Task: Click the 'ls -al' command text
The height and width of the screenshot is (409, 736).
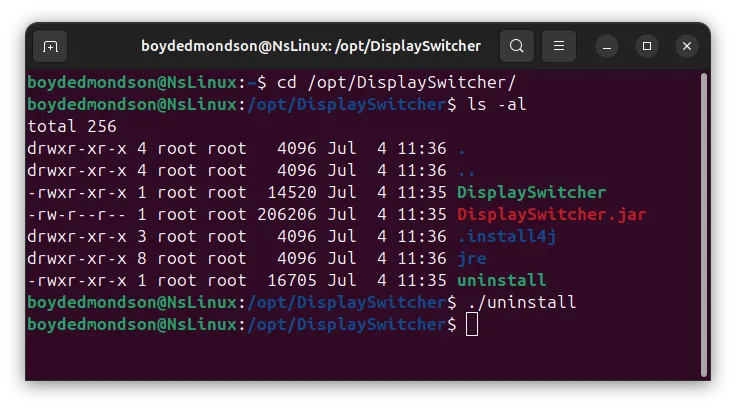Action: pyautogui.click(x=497, y=104)
